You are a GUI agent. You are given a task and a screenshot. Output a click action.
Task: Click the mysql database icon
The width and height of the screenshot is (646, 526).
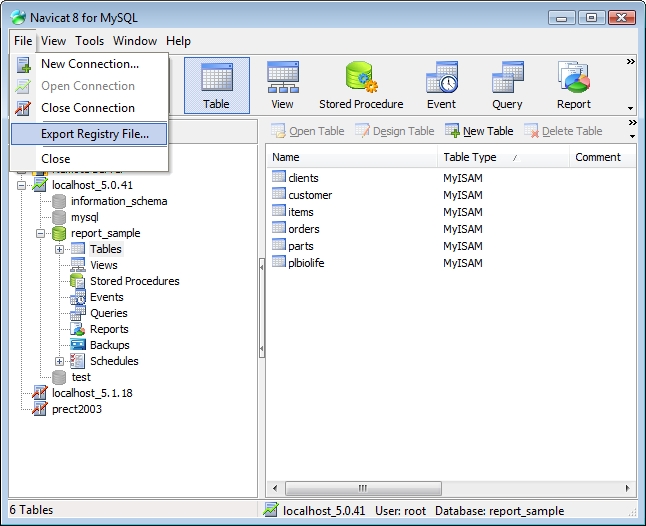[x=59, y=217]
